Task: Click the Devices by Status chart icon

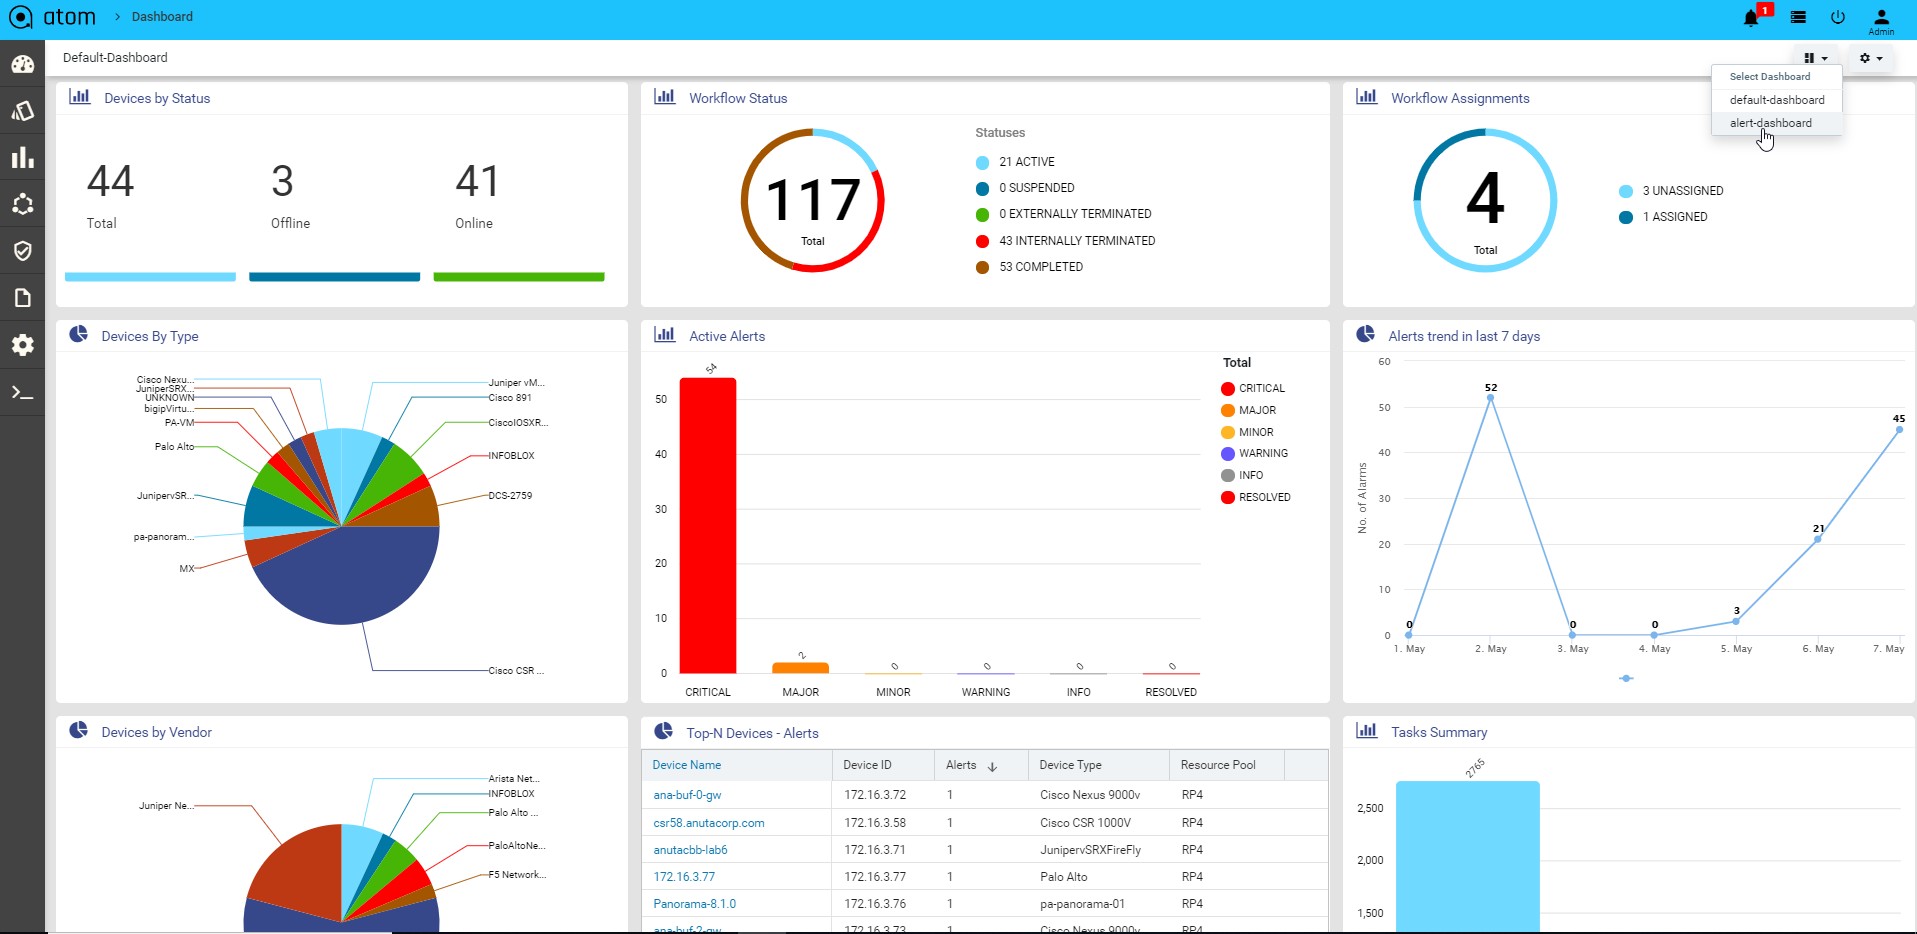Action: coord(80,97)
